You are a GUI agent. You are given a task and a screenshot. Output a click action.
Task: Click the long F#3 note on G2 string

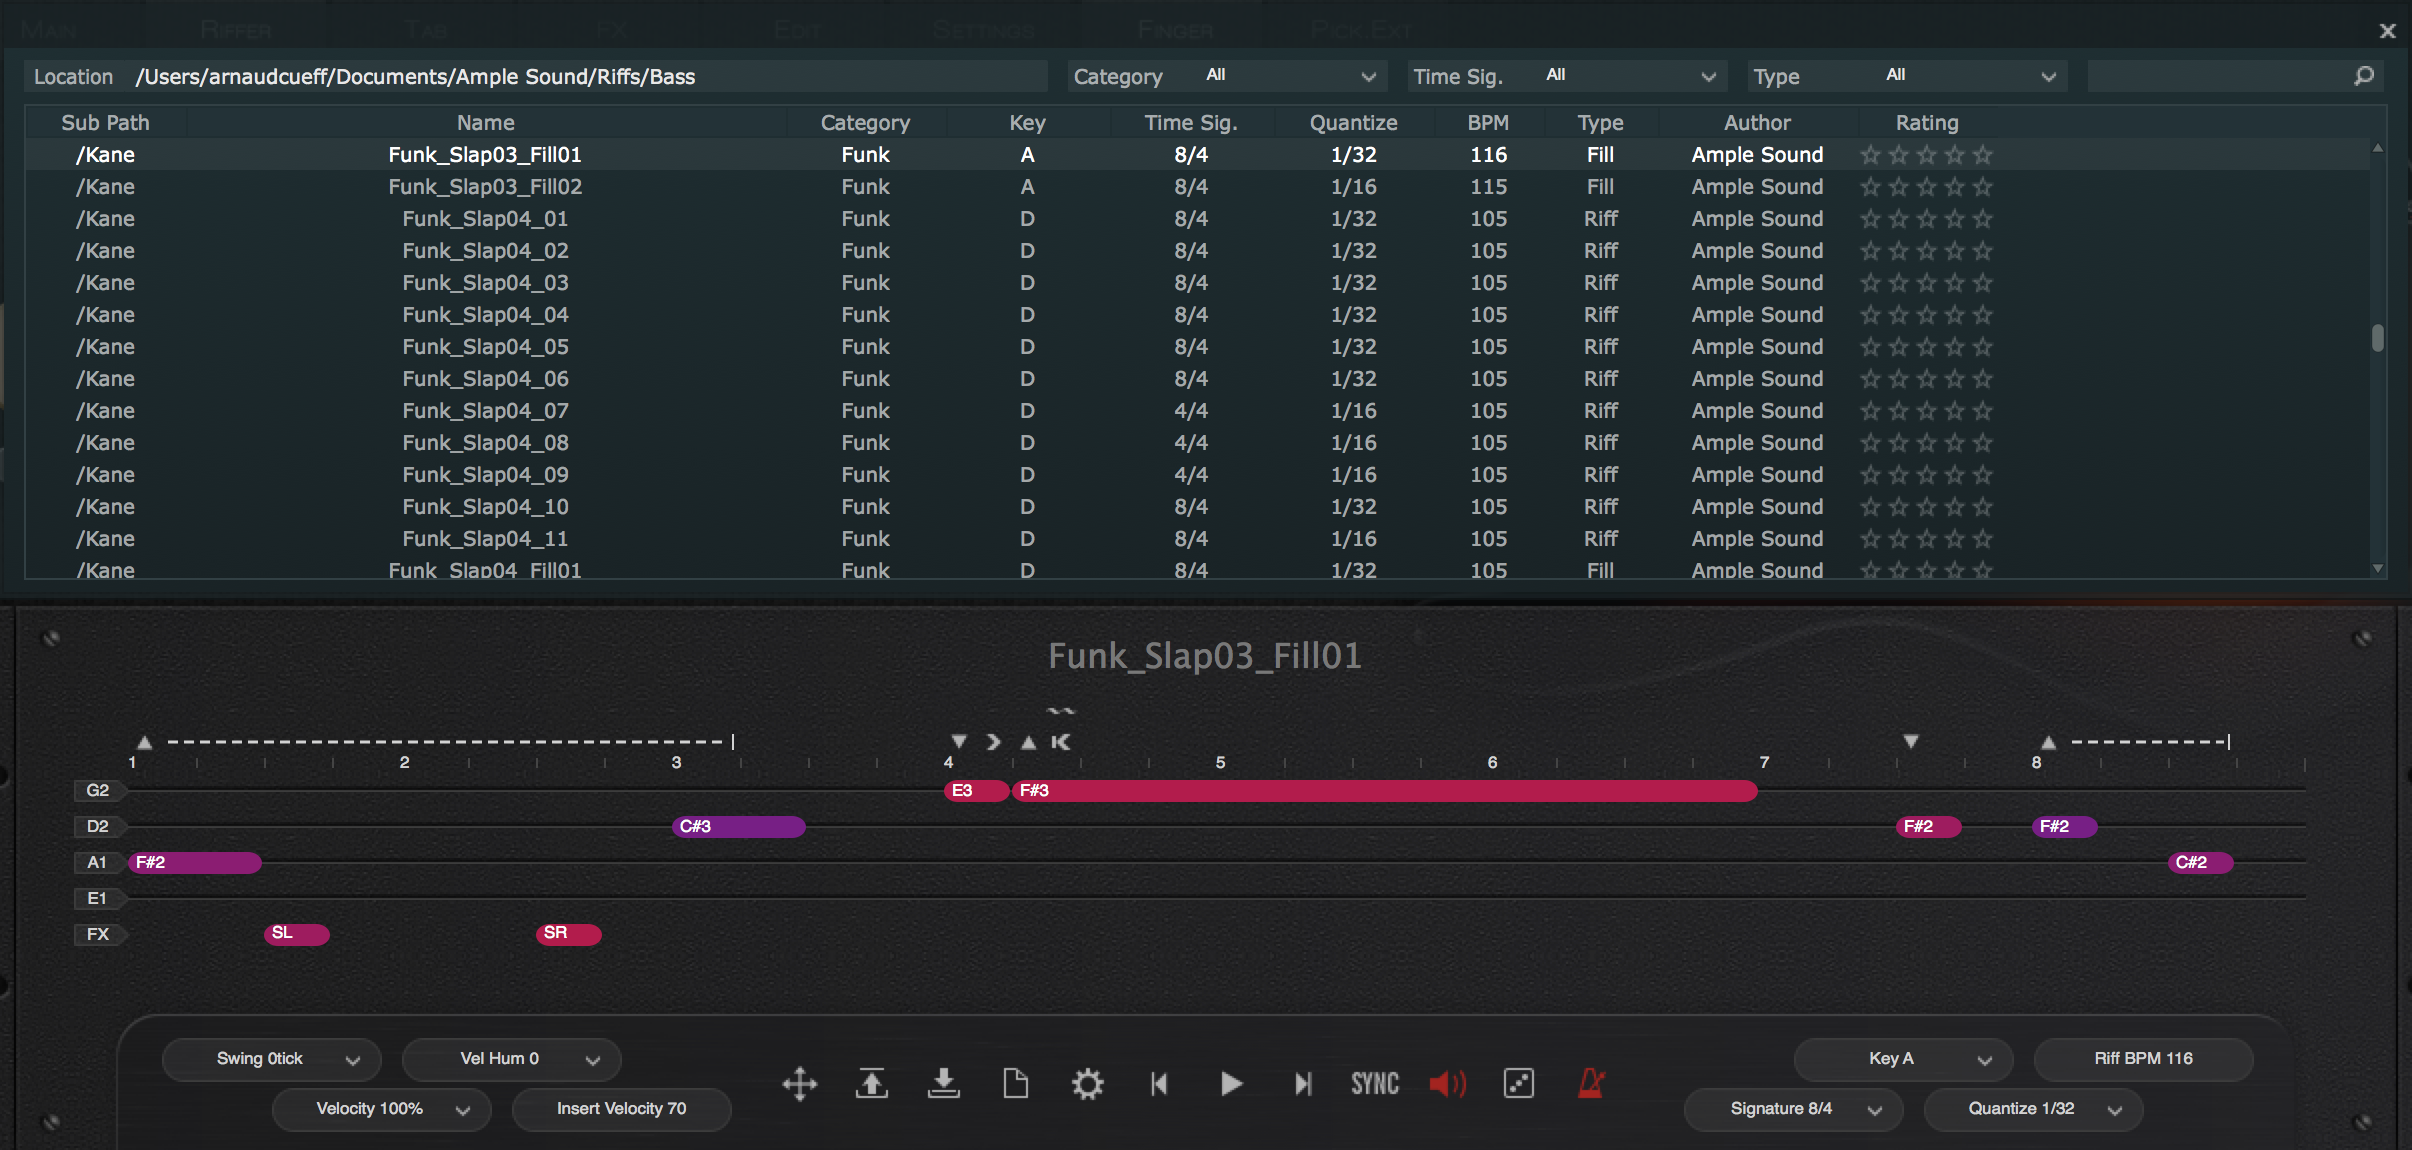[x=1384, y=791]
